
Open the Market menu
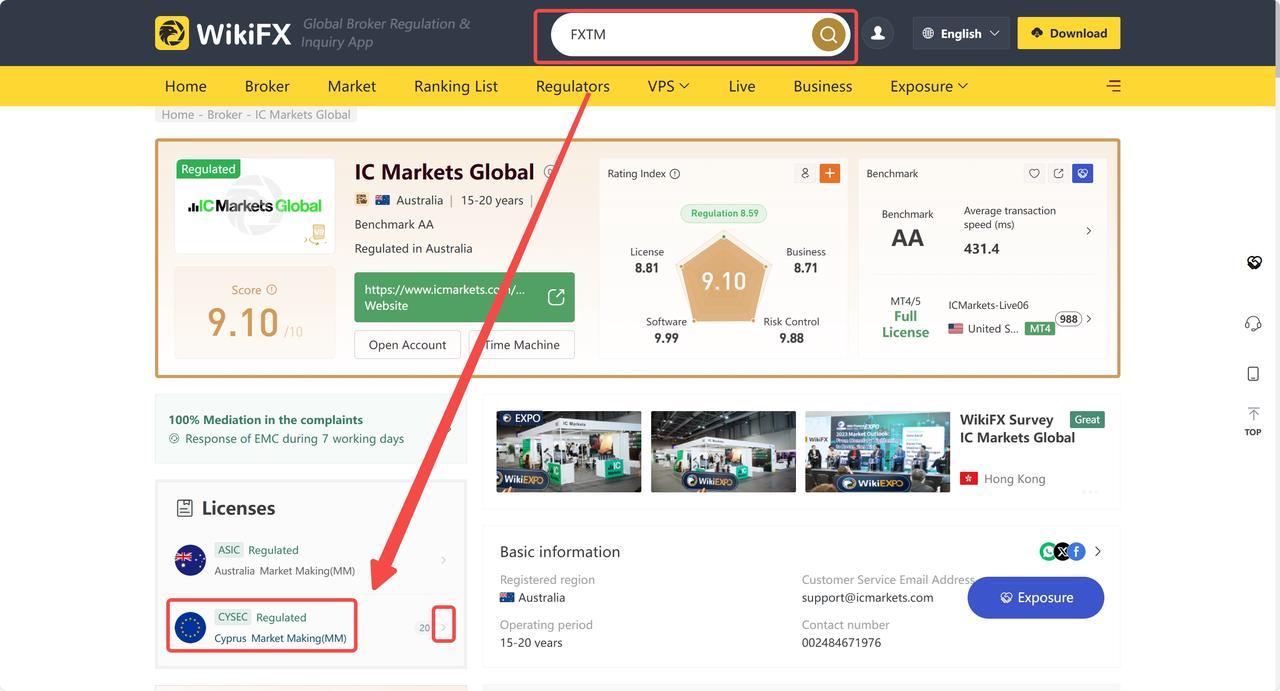[352, 86]
